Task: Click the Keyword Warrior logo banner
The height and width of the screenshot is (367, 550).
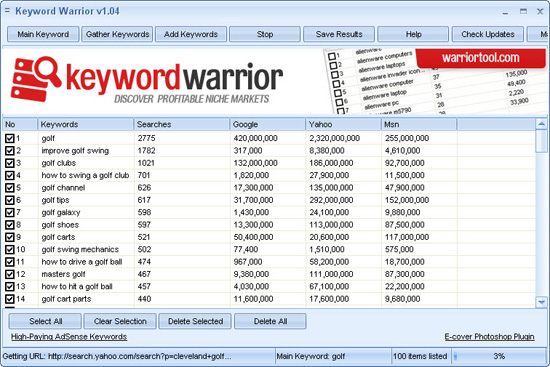Action: click(x=147, y=80)
